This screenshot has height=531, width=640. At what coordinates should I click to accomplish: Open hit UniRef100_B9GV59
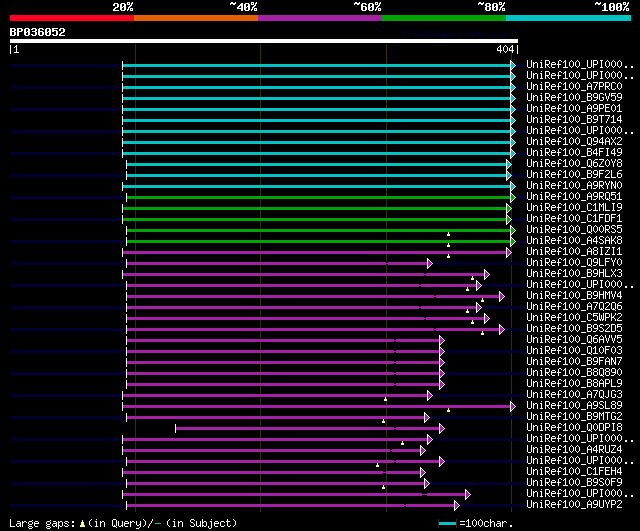574,98
